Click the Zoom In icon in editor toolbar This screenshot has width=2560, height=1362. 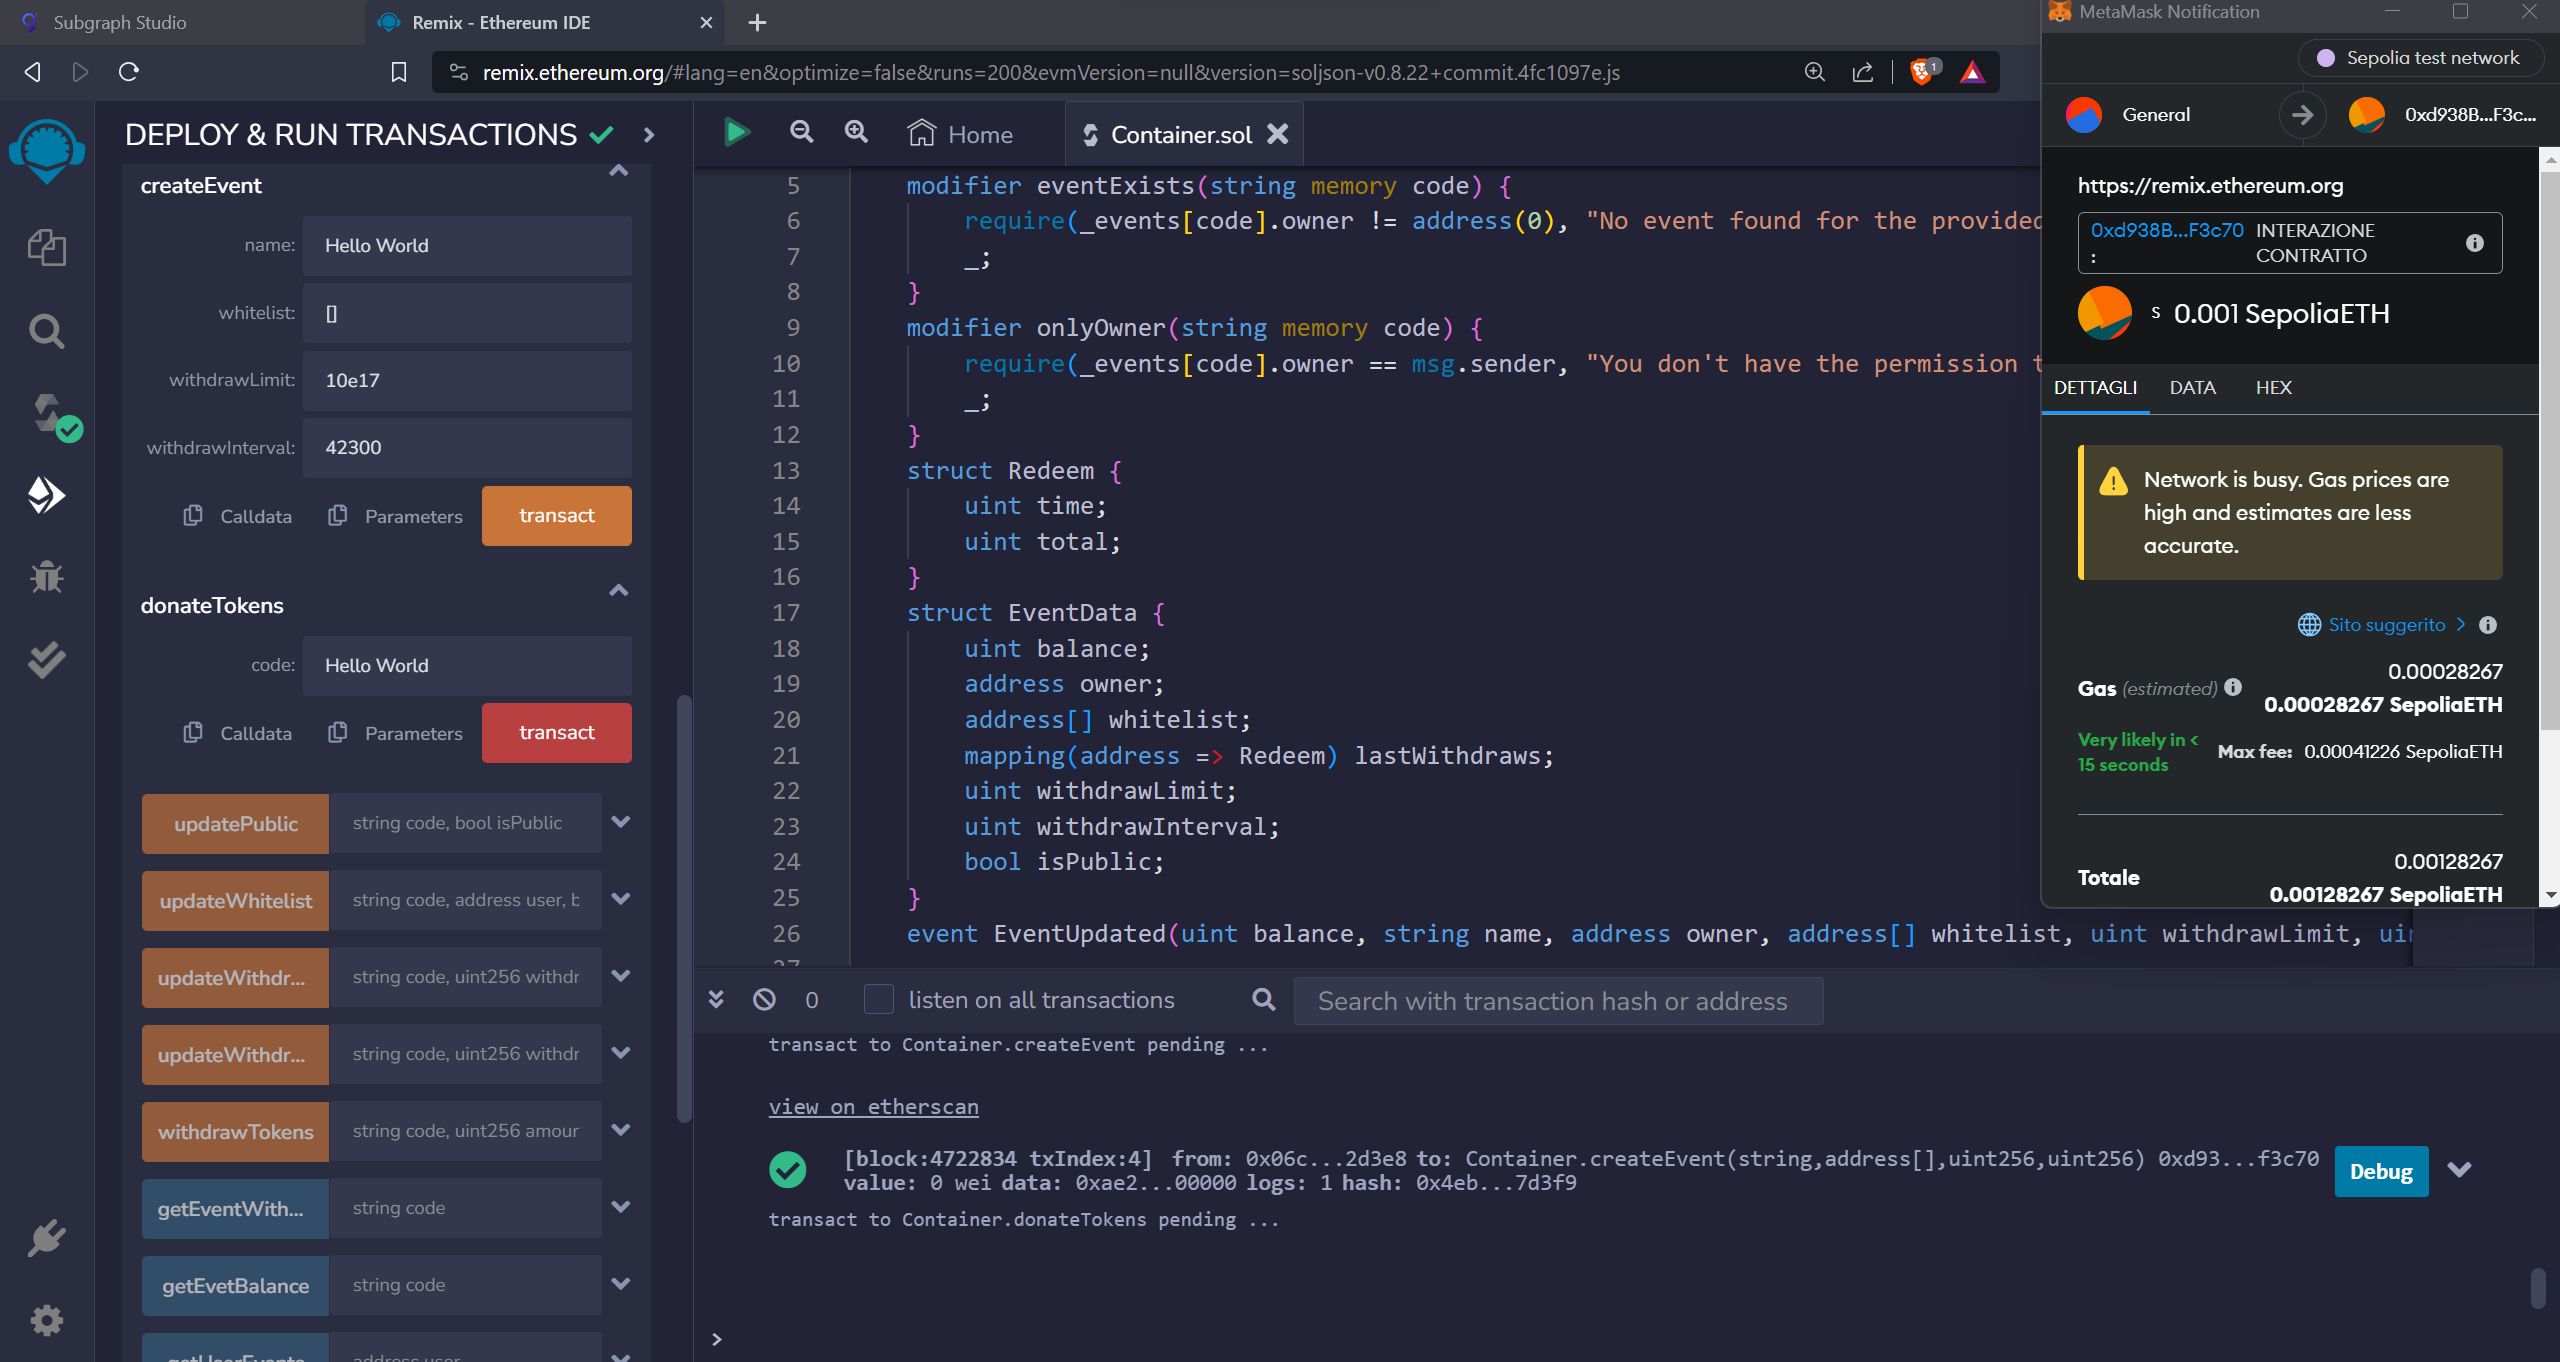(855, 134)
